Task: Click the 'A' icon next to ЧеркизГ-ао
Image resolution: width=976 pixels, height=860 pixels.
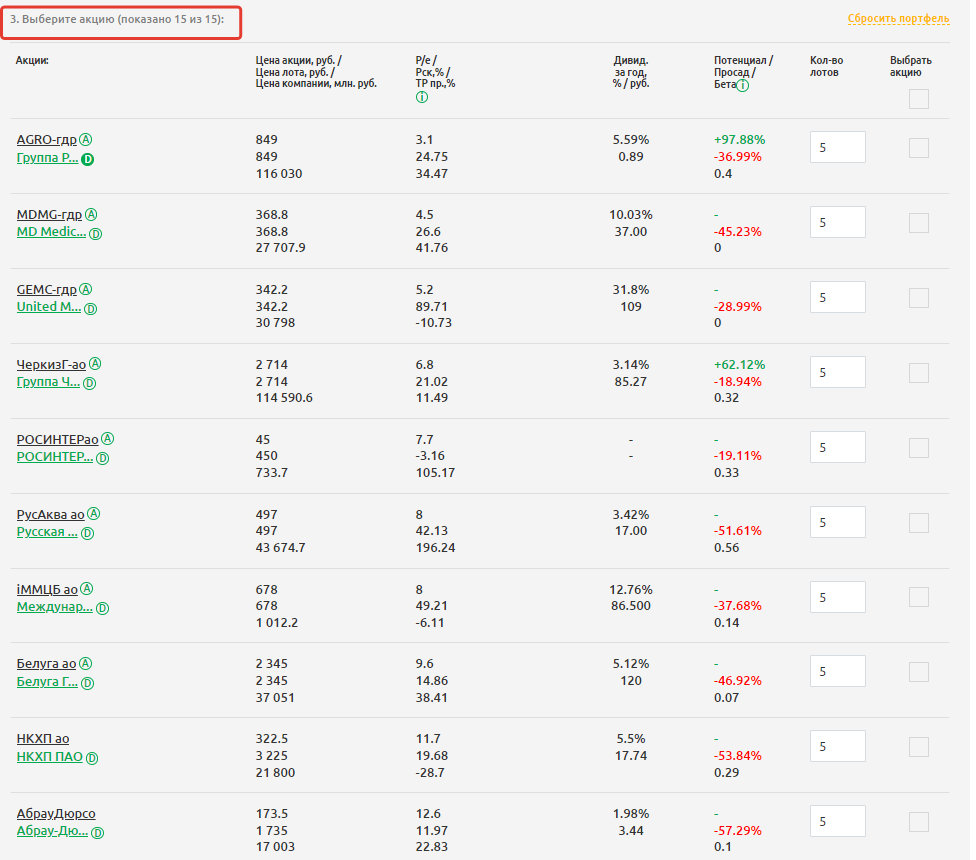Action: (x=95, y=364)
